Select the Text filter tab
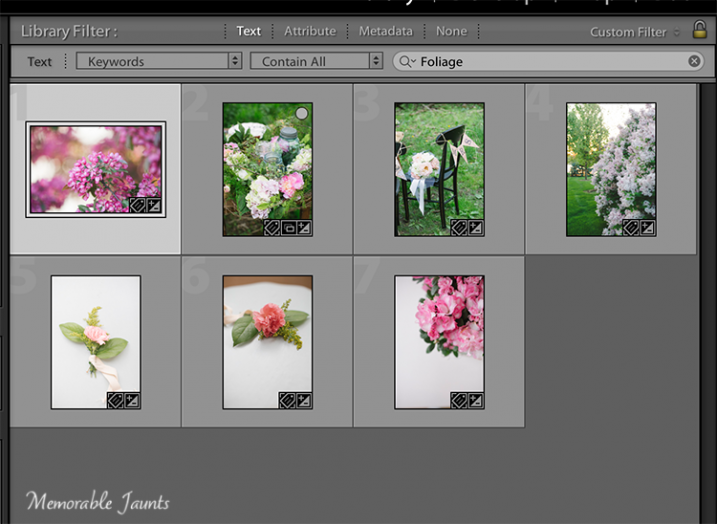 248,31
